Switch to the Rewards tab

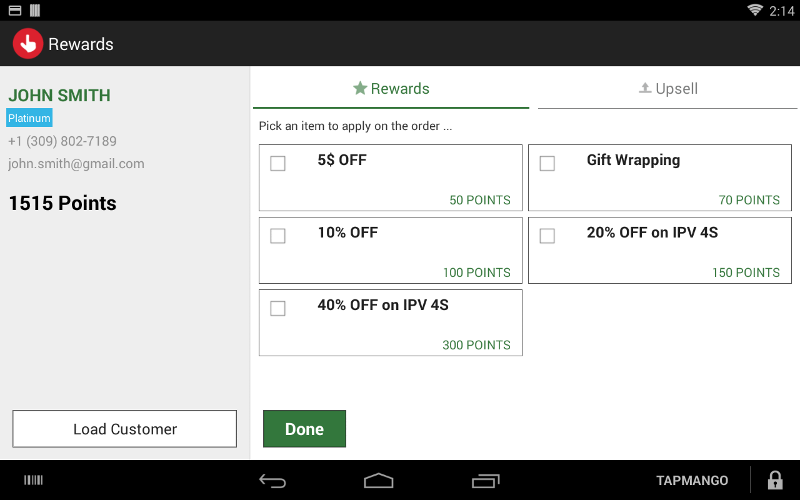(x=391, y=89)
